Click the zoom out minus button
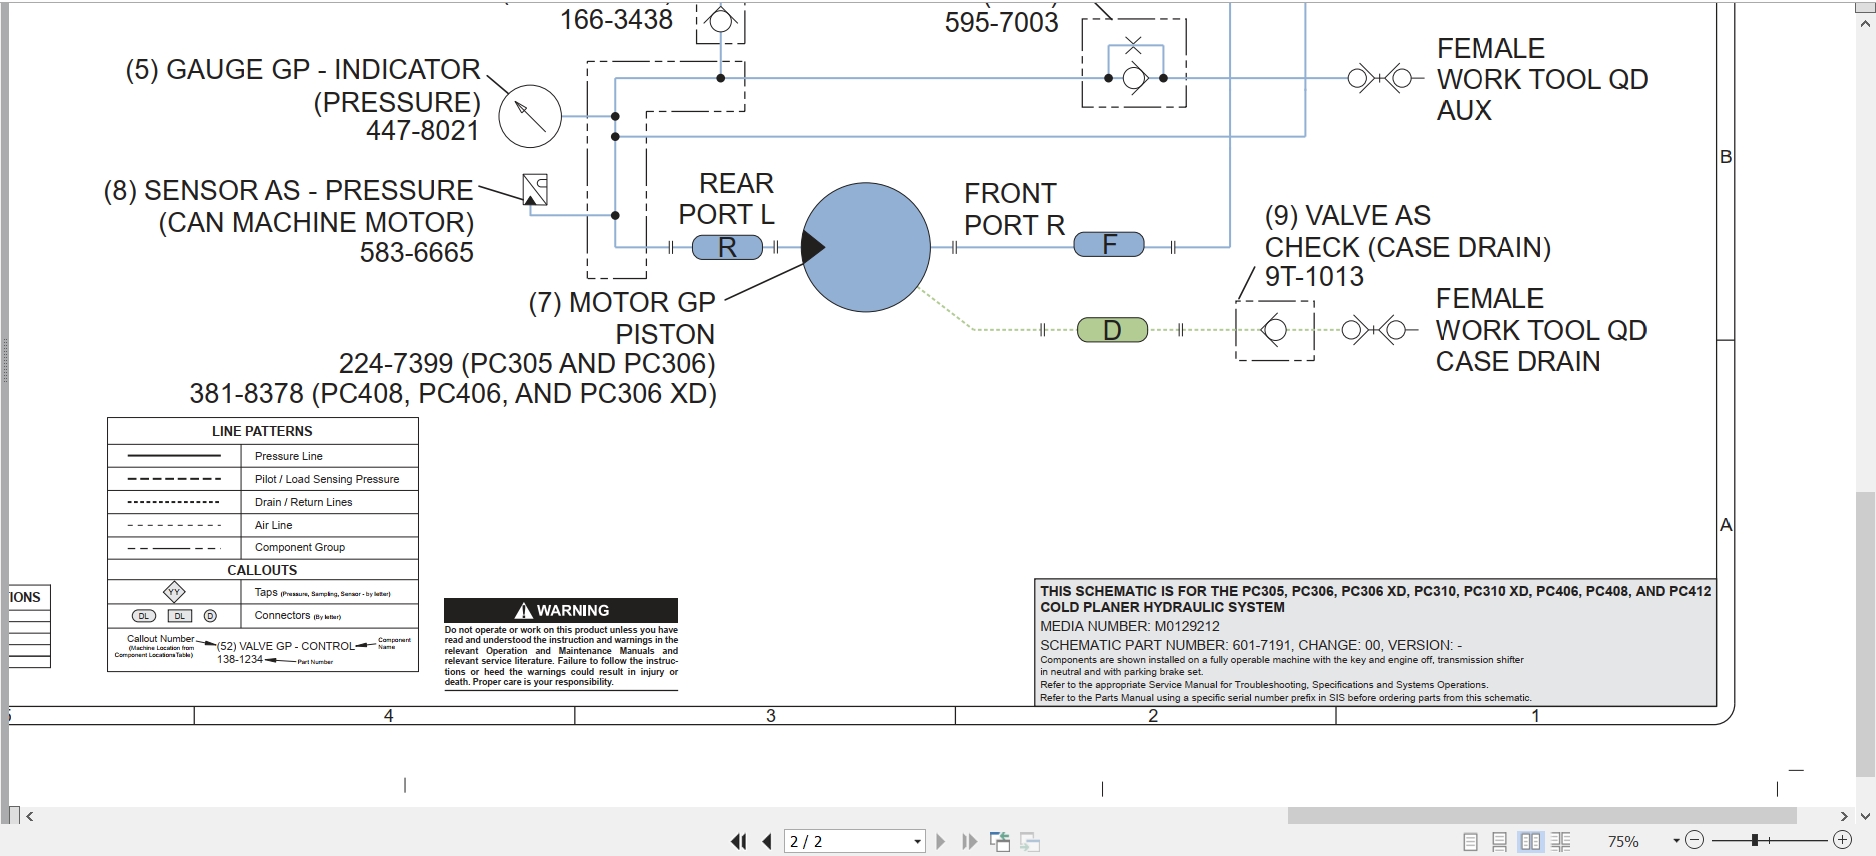1876x856 pixels. click(x=1694, y=841)
